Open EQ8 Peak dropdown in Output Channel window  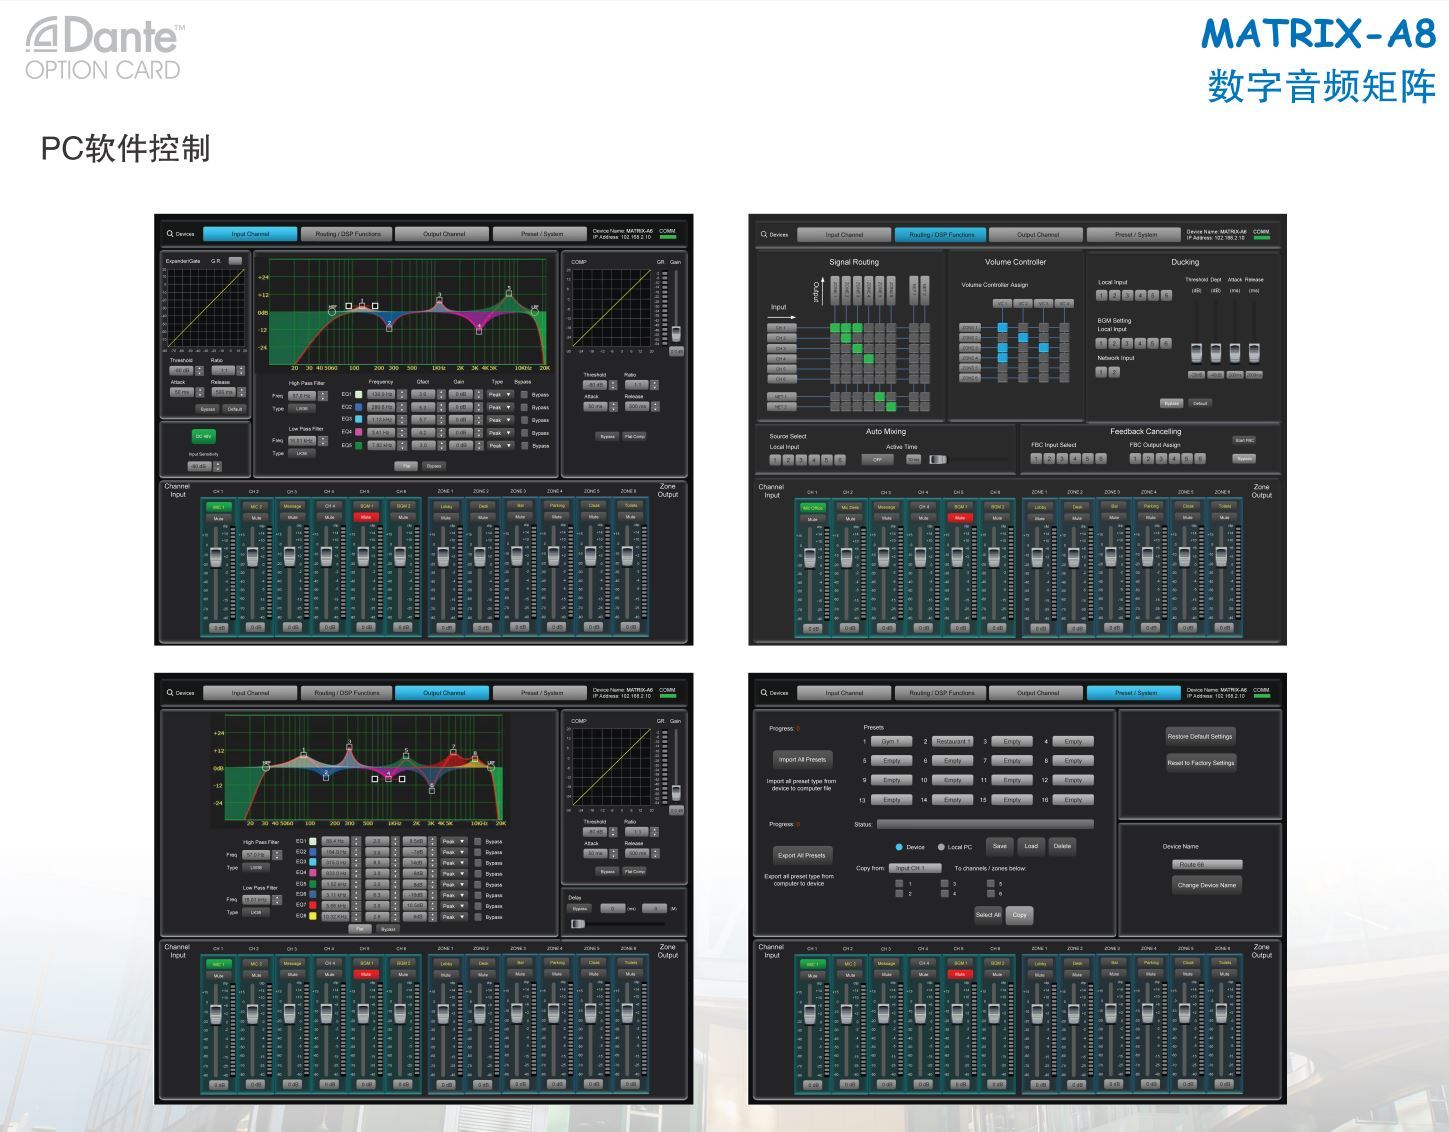click(x=454, y=917)
